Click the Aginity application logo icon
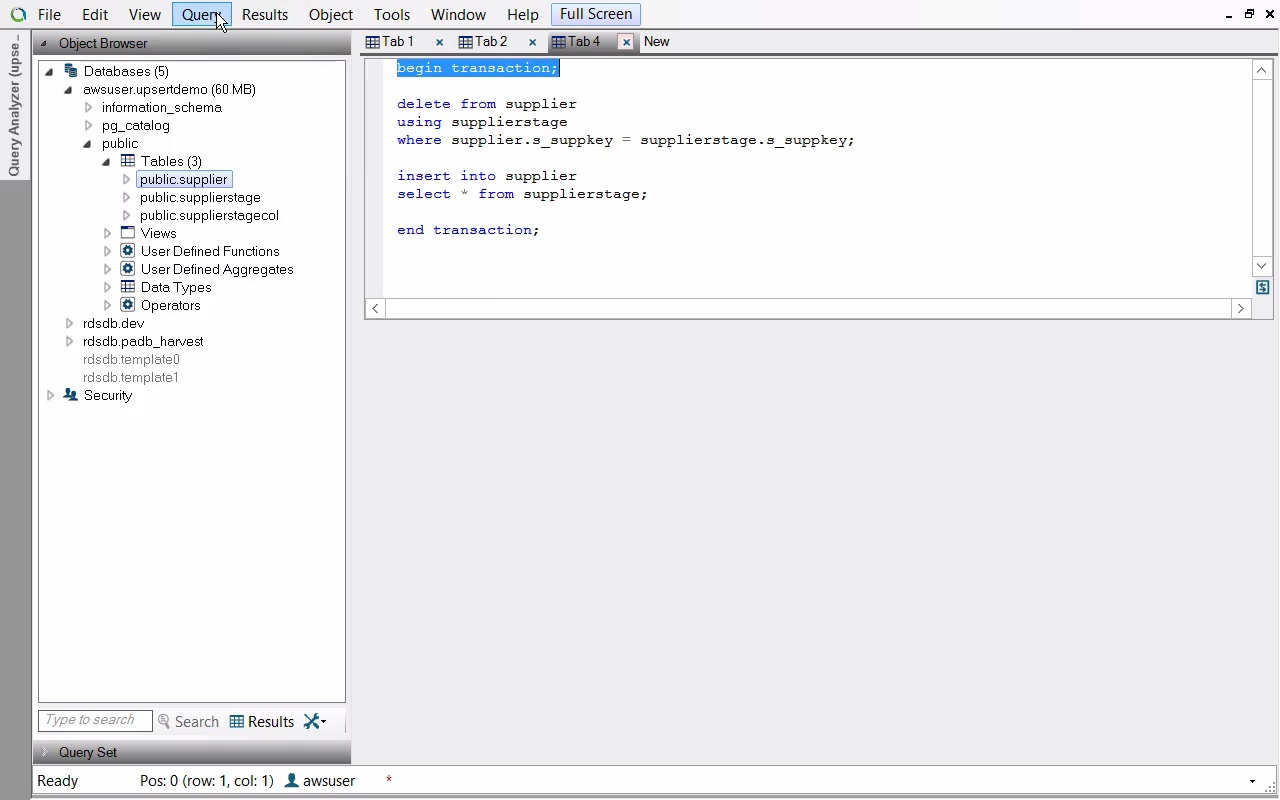 coord(18,15)
